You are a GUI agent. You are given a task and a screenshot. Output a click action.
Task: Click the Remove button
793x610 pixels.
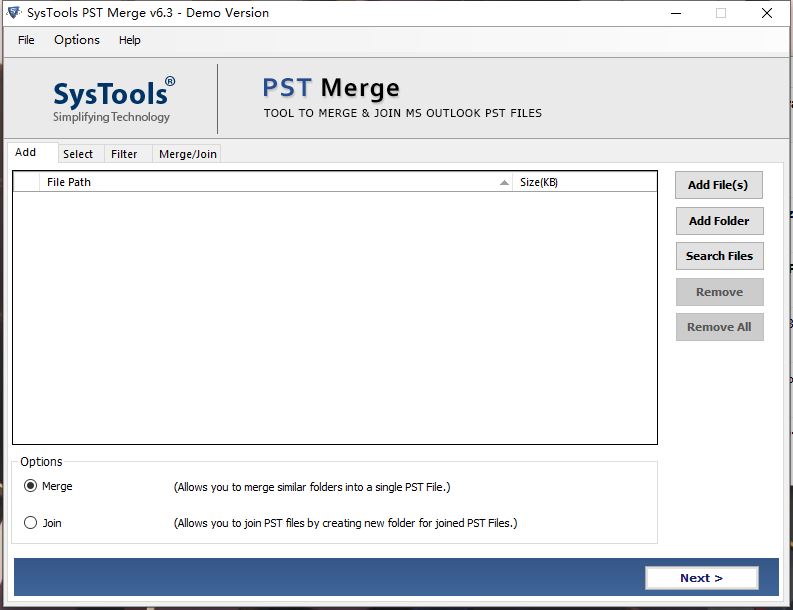coord(720,292)
